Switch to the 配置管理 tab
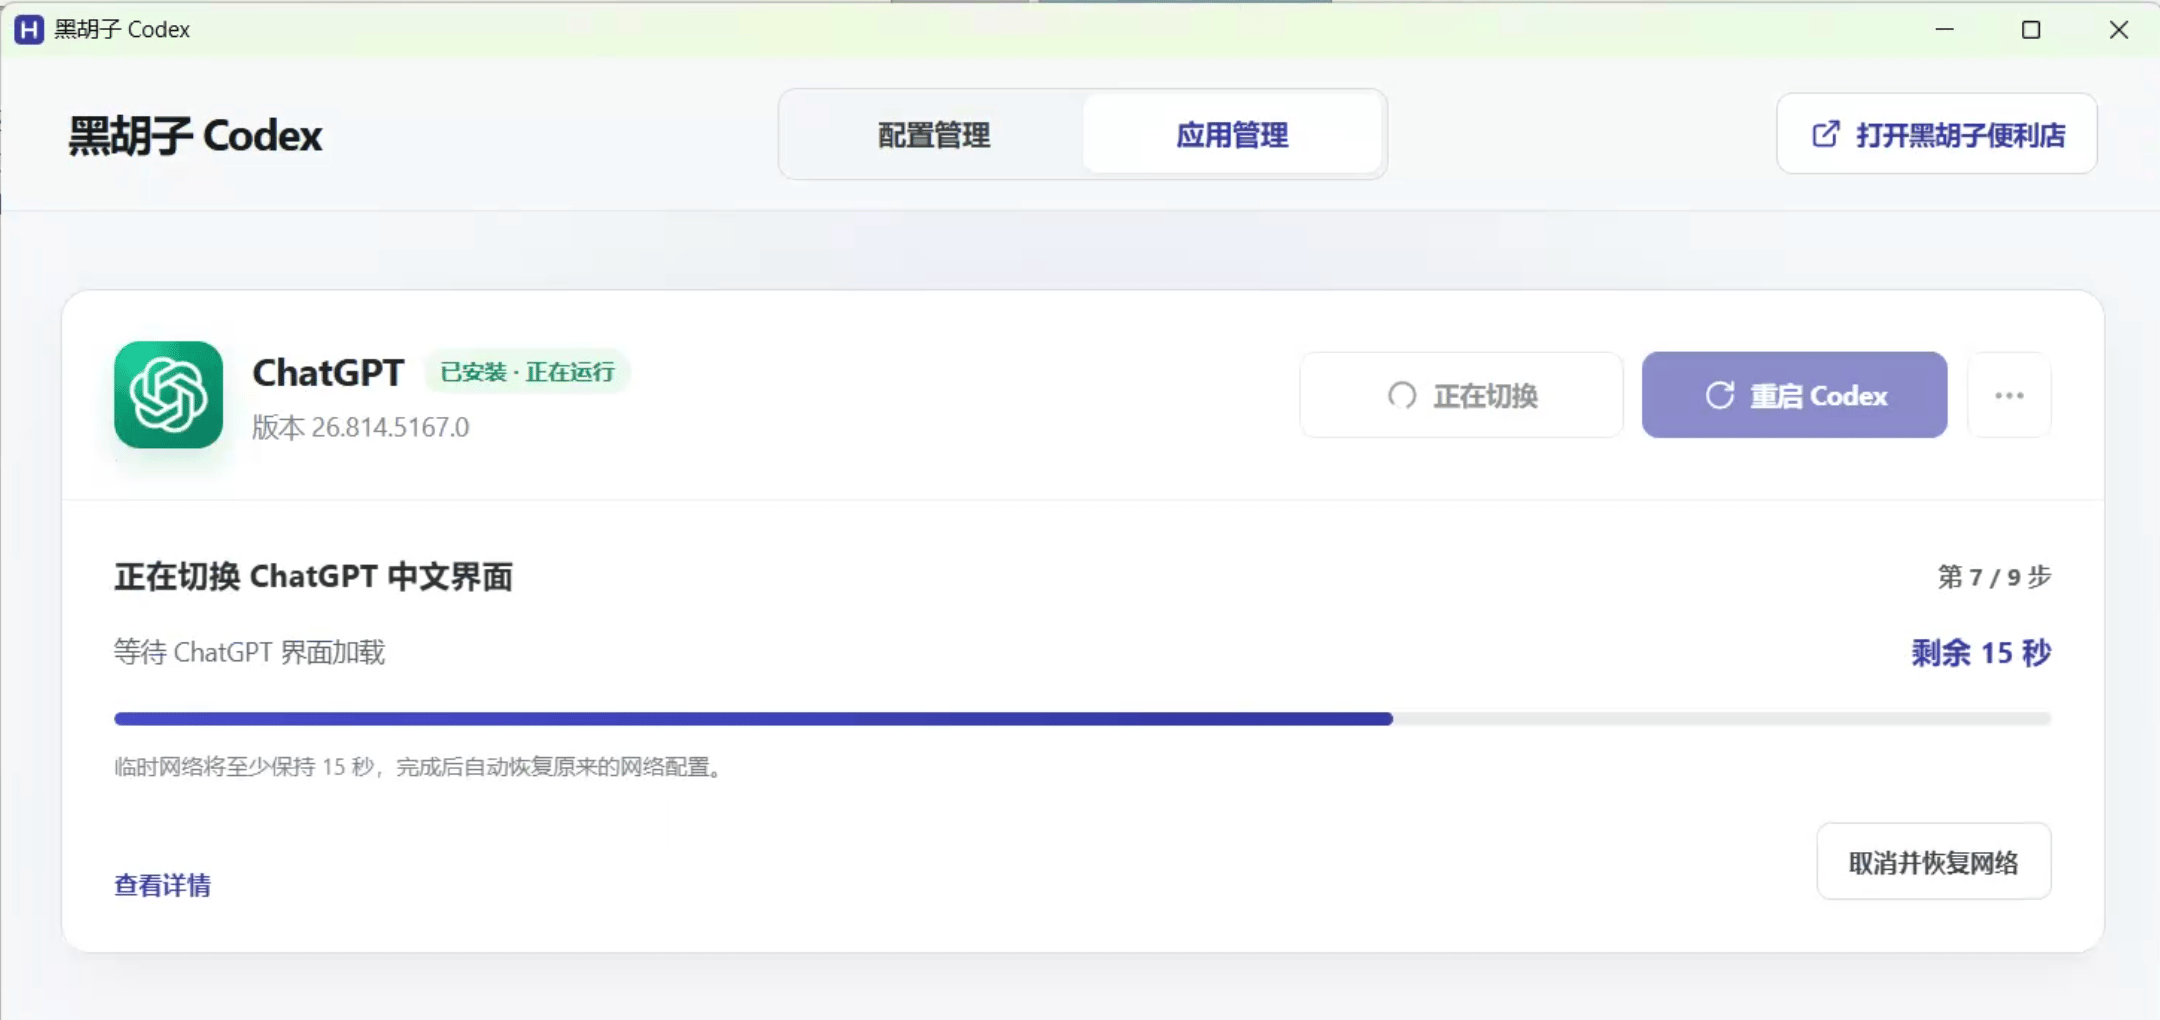Screen dimensions: 2160x1020 tap(933, 135)
